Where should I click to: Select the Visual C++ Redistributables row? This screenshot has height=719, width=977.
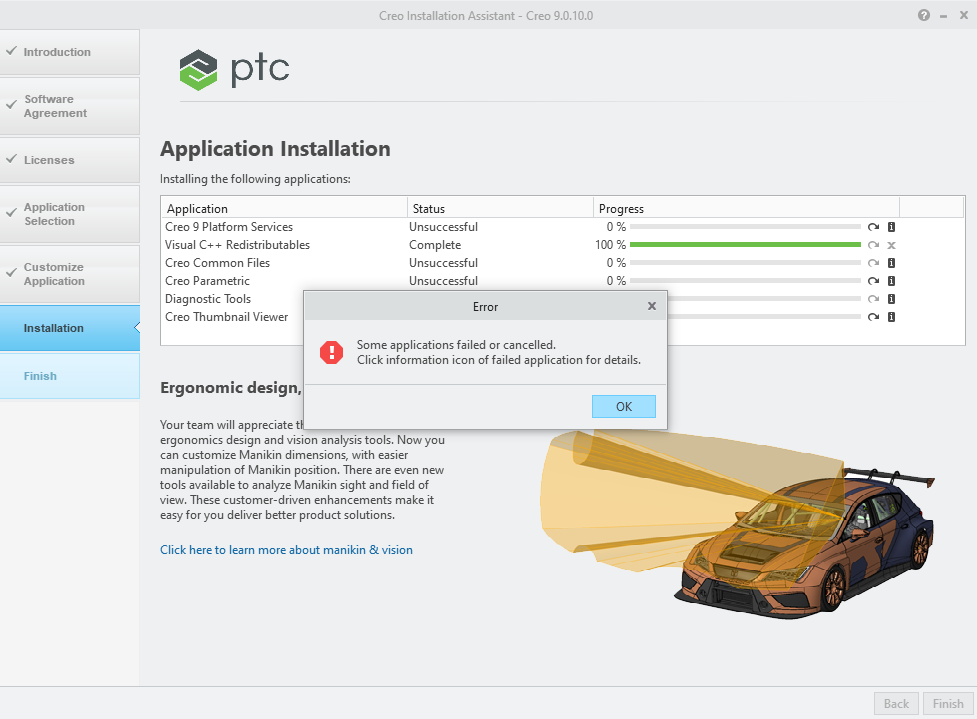click(x=563, y=245)
